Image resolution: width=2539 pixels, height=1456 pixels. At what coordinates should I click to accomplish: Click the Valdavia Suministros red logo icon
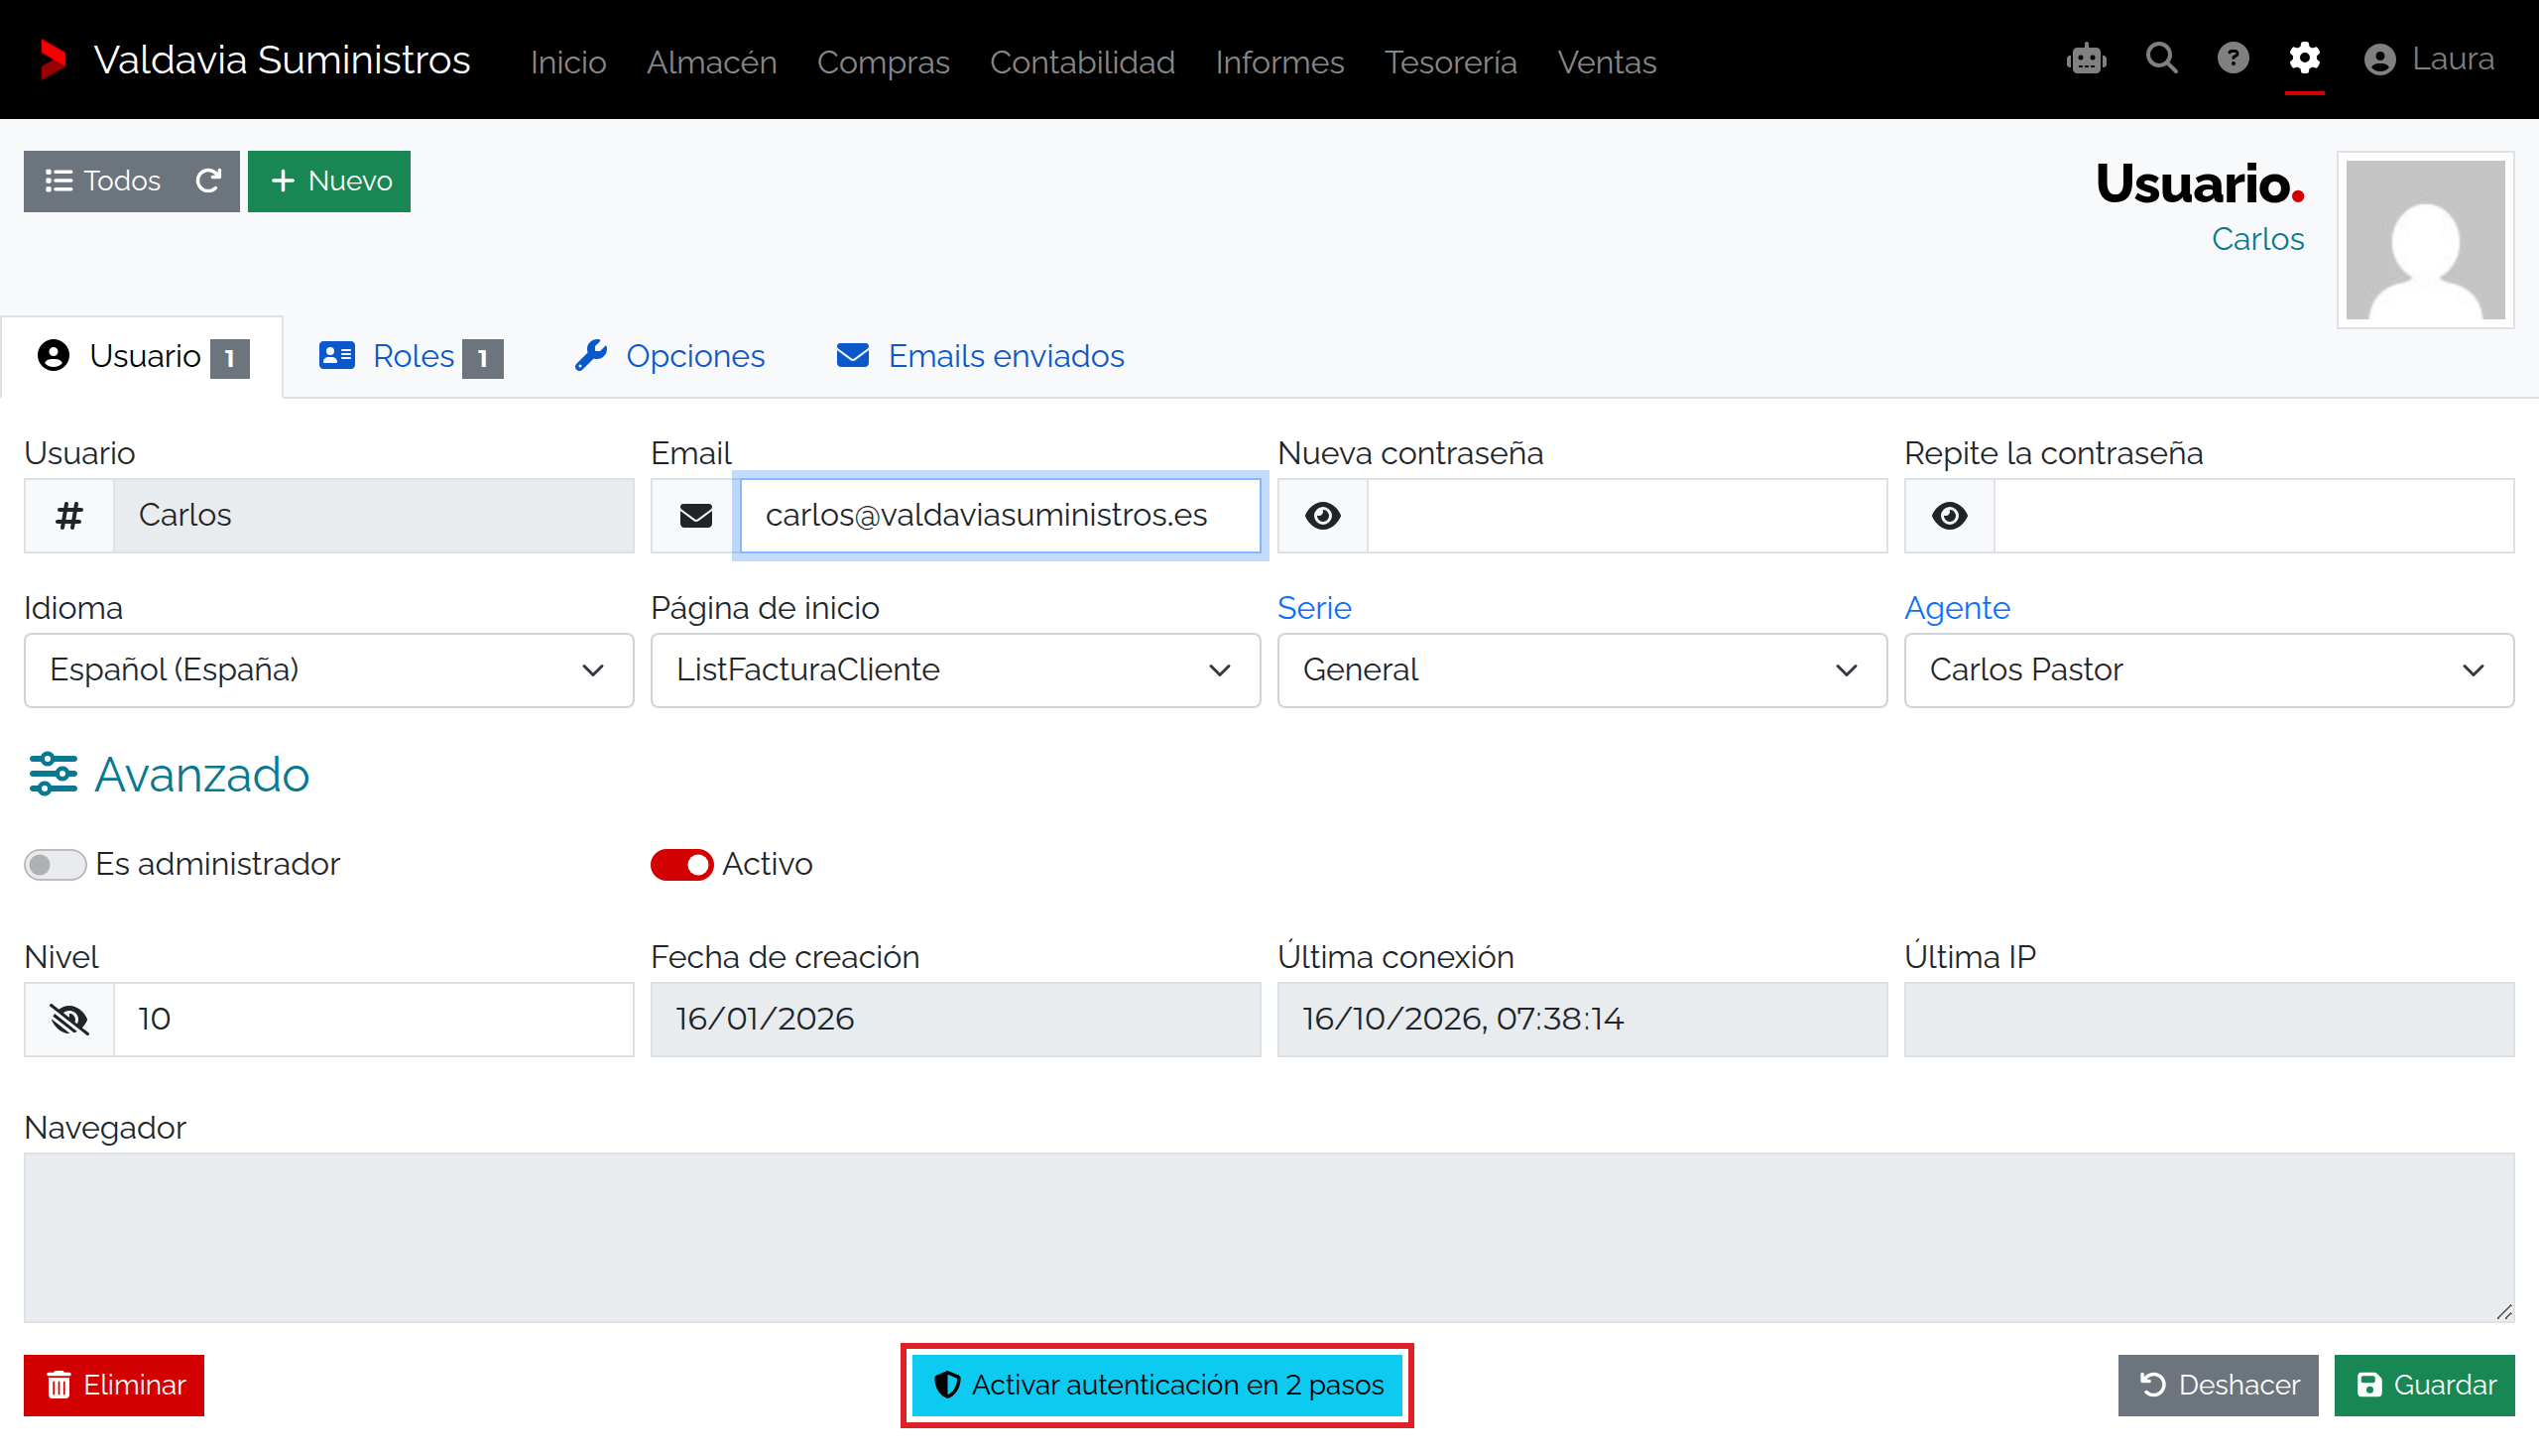(x=53, y=60)
